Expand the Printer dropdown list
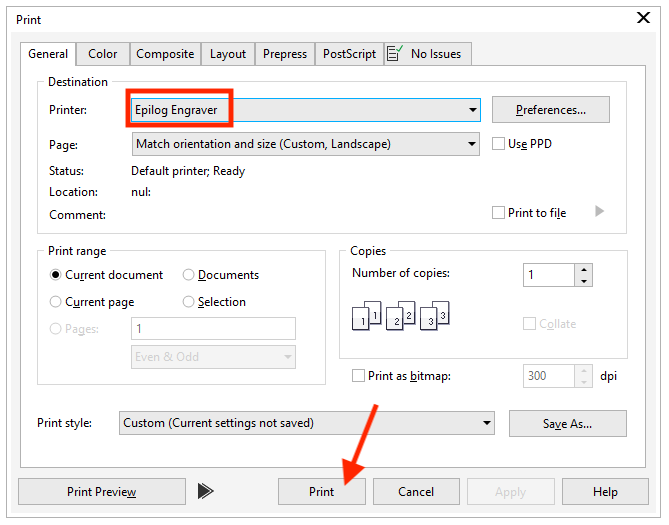Viewport: 669px width, 525px height. point(472,110)
